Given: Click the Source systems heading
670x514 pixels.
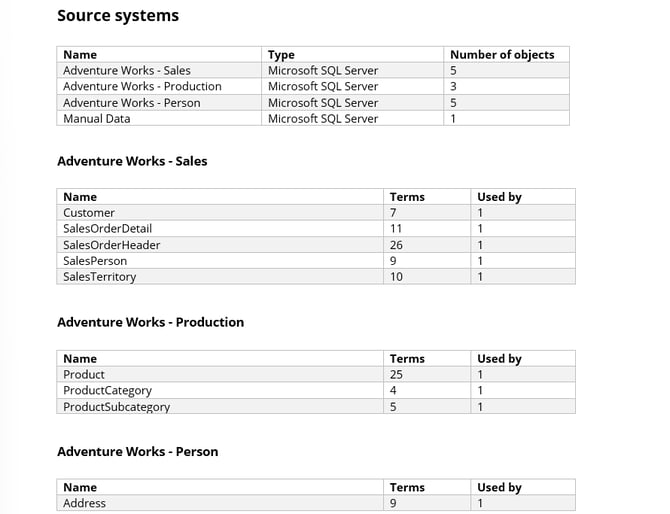Looking at the screenshot, I should [118, 16].
